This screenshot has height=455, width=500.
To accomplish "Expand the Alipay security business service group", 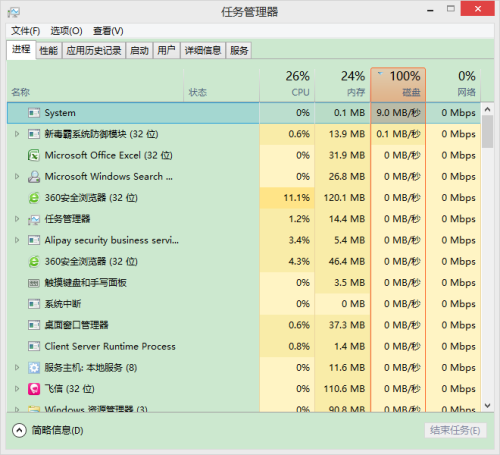I will (17, 240).
